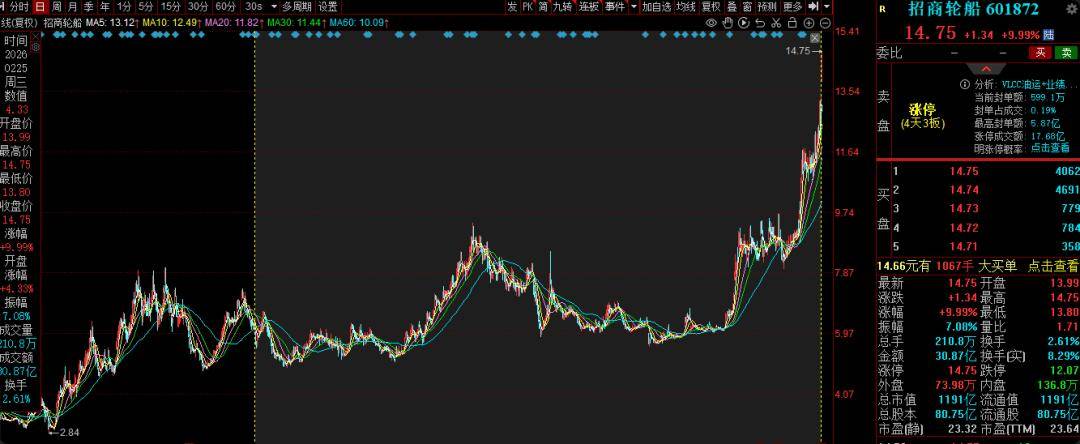Click 点击查看 link for 明涨停概率
The height and width of the screenshot is (444, 1080).
coord(1050,147)
